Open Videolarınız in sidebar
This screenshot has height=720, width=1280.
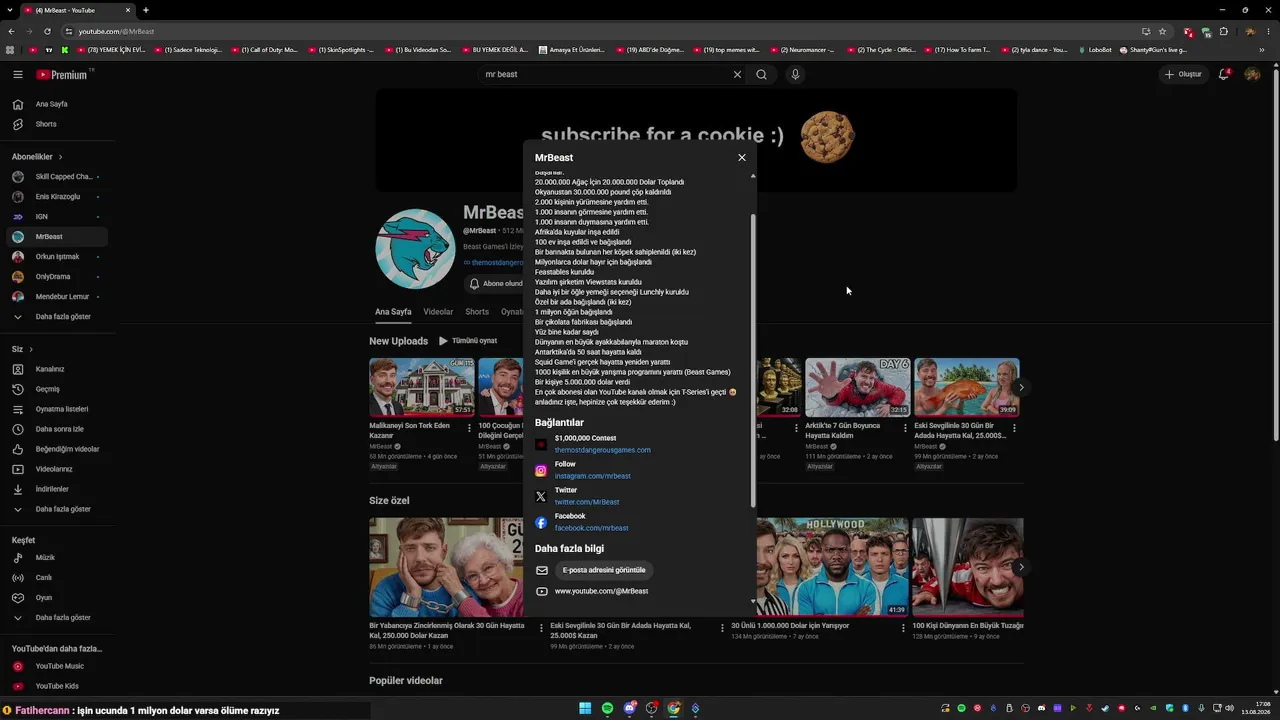[x=54, y=469]
